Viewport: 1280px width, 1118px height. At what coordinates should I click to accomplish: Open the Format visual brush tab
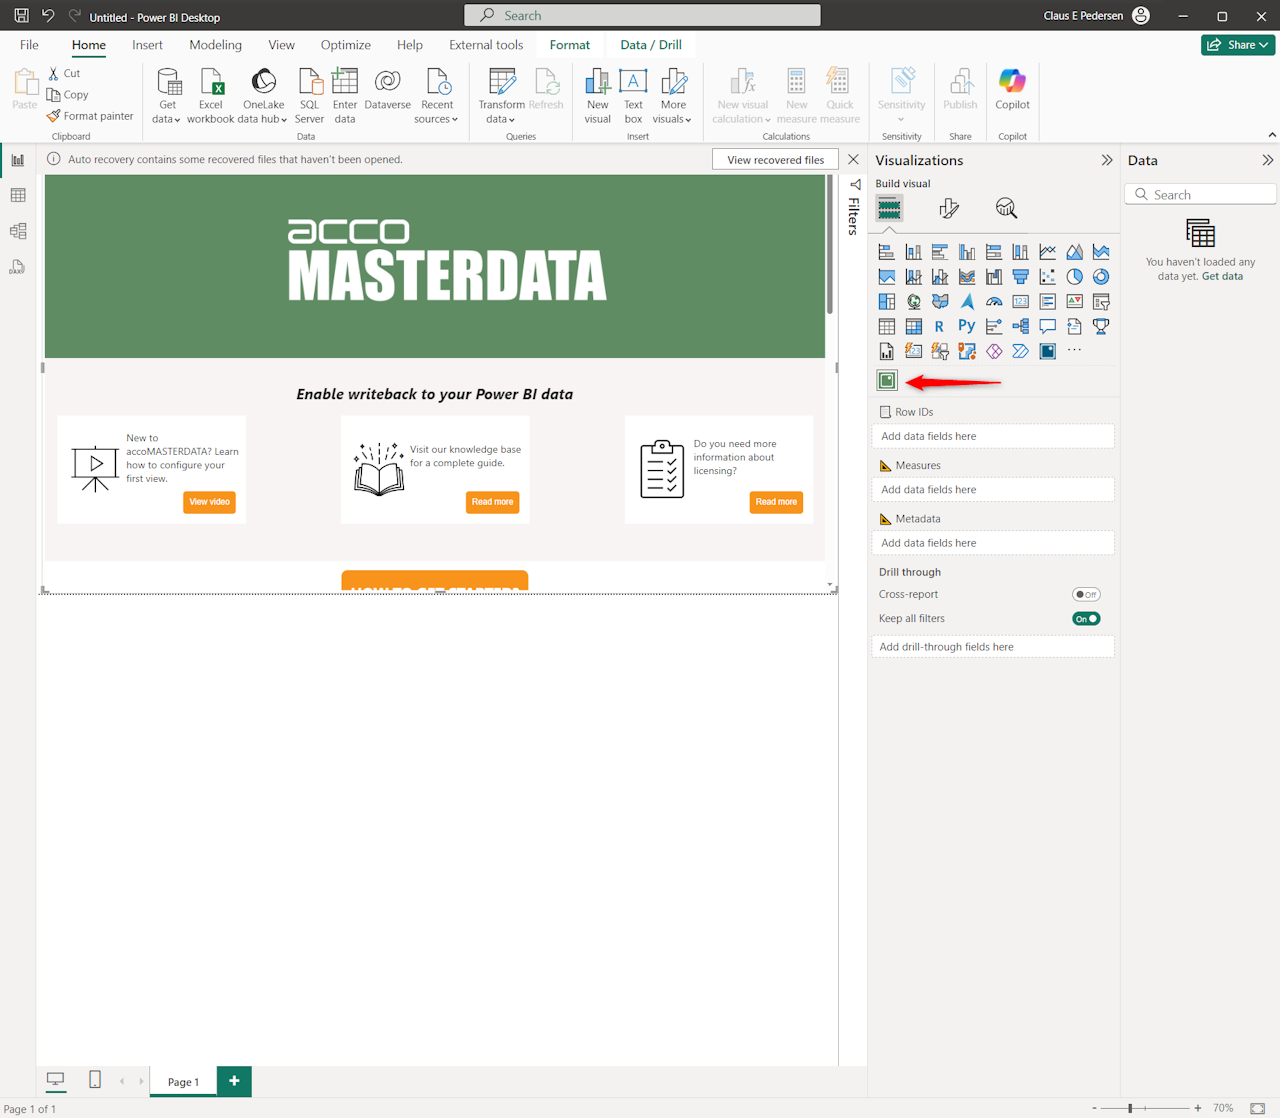pos(948,208)
